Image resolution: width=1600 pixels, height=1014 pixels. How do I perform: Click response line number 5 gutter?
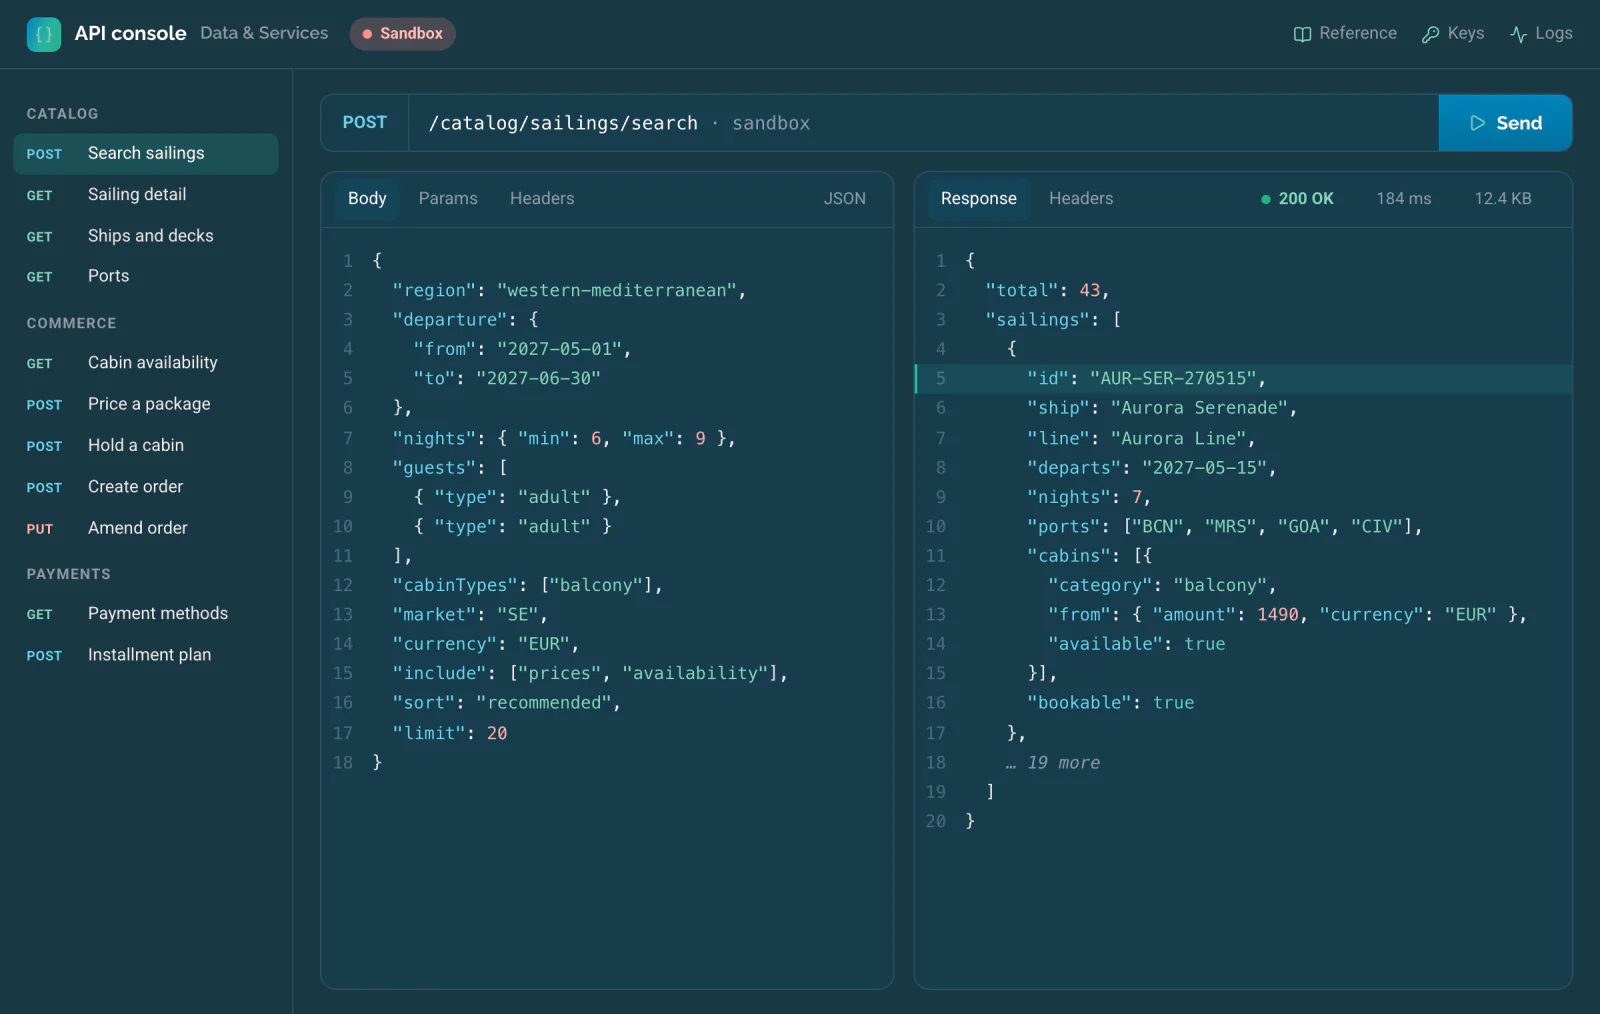click(940, 378)
